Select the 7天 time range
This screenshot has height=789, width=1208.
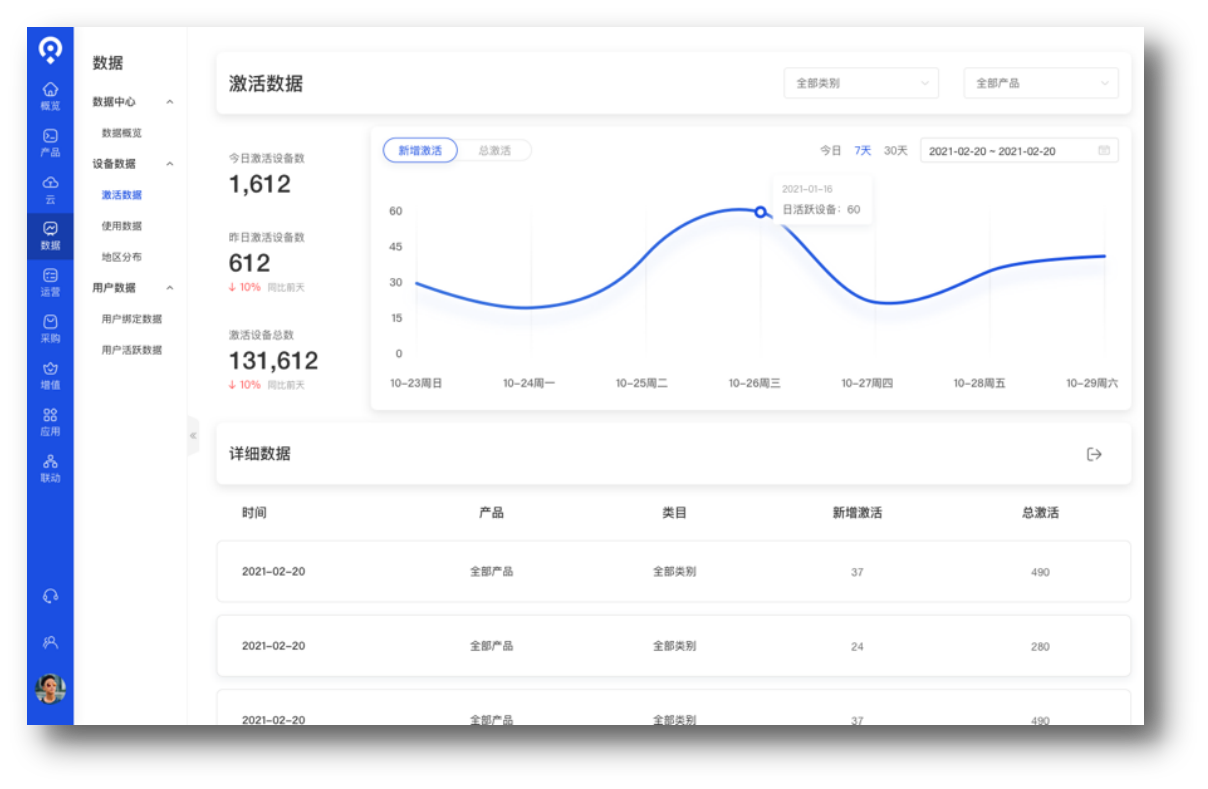pyautogui.click(x=863, y=151)
